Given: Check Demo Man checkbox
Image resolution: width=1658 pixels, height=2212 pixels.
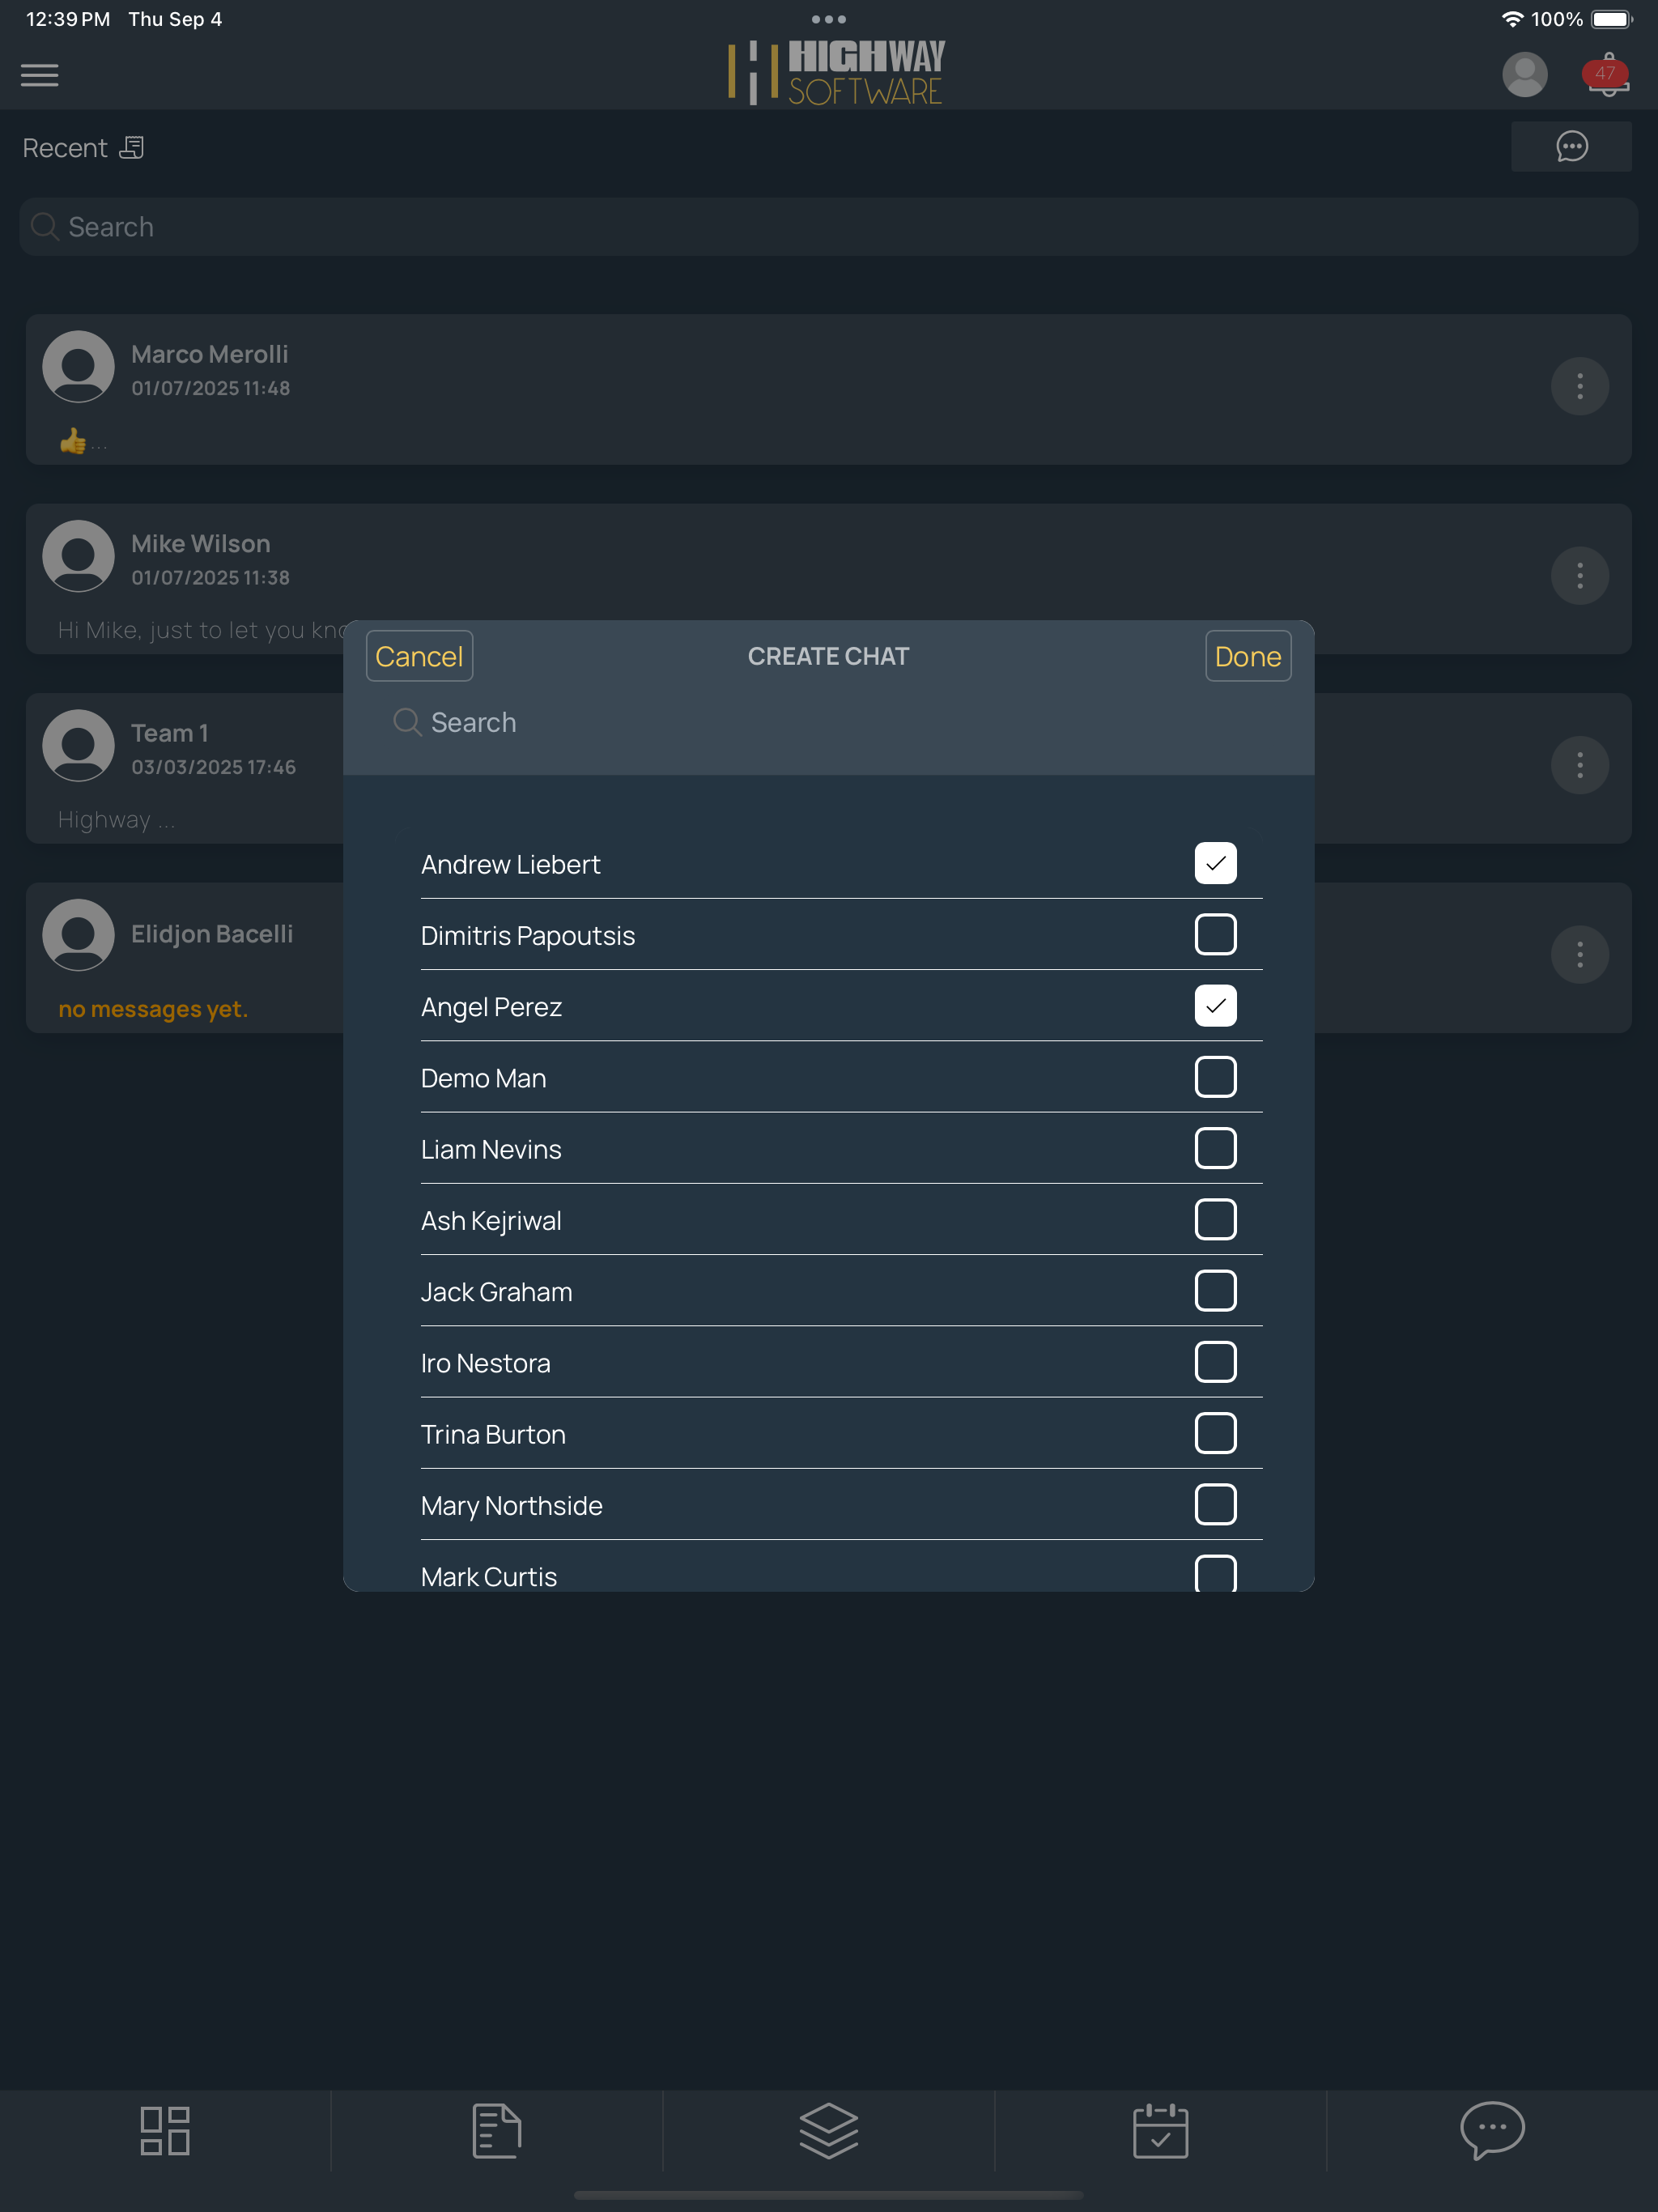Looking at the screenshot, I should pyautogui.click(x=1215, y=1077).
